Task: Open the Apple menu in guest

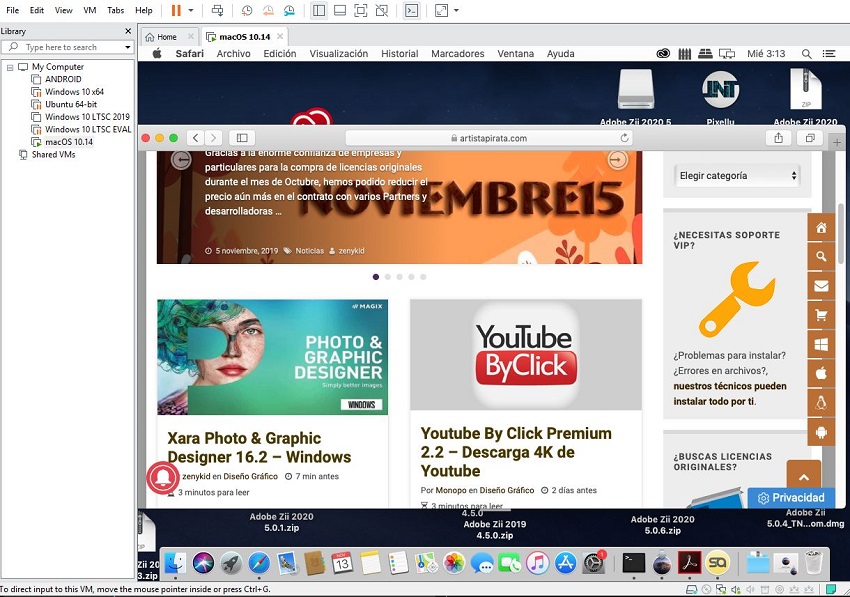Action: coord(157,53)
